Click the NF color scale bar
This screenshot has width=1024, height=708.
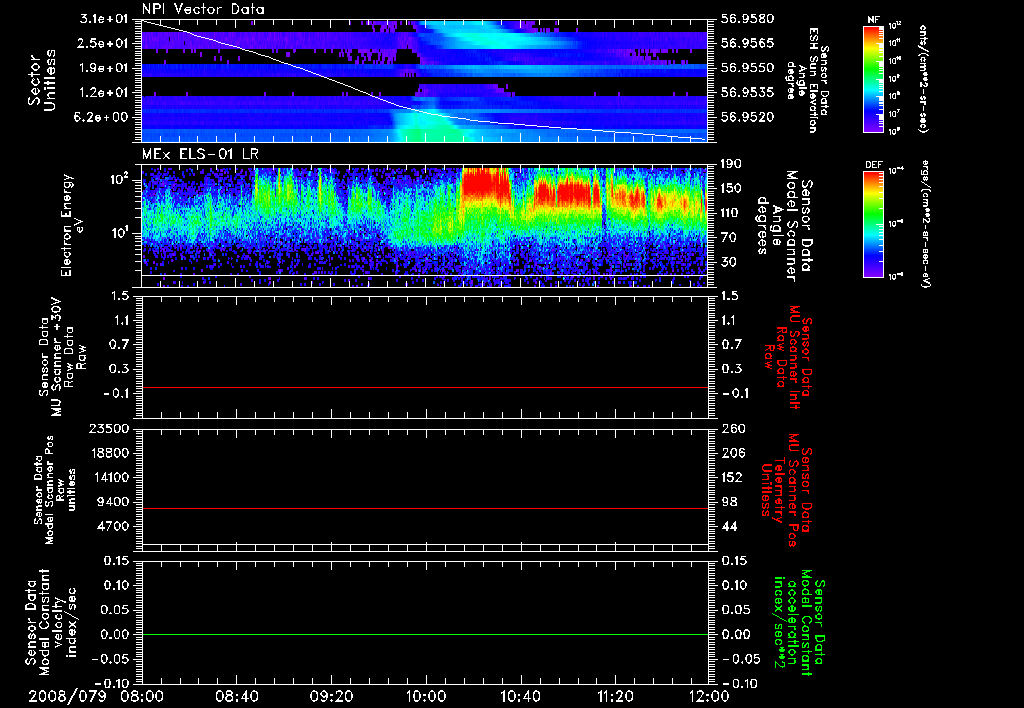tap(874, 78)
